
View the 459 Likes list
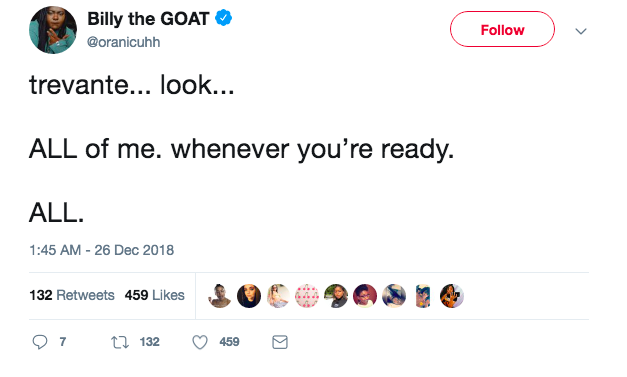point(154,295)
